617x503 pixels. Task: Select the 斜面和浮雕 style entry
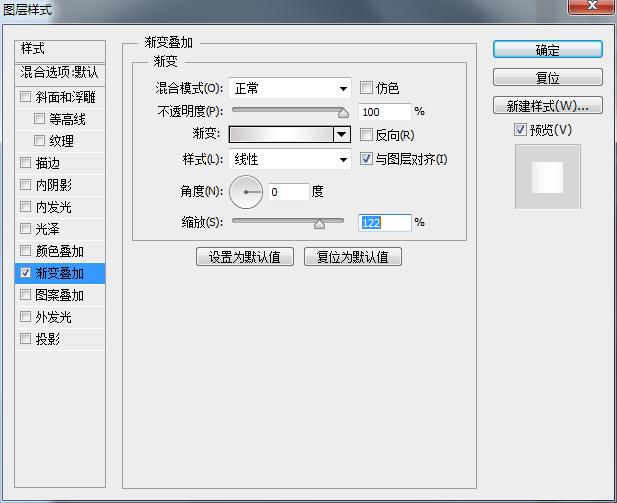point(60,97)
